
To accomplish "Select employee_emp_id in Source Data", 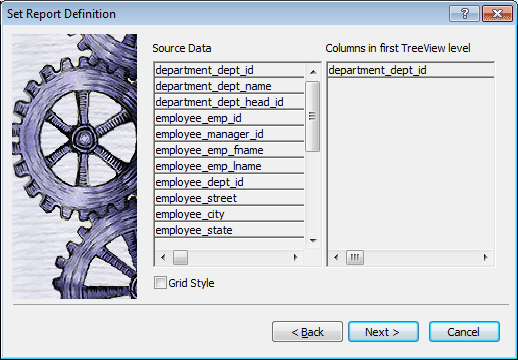I will click(229, 118).
